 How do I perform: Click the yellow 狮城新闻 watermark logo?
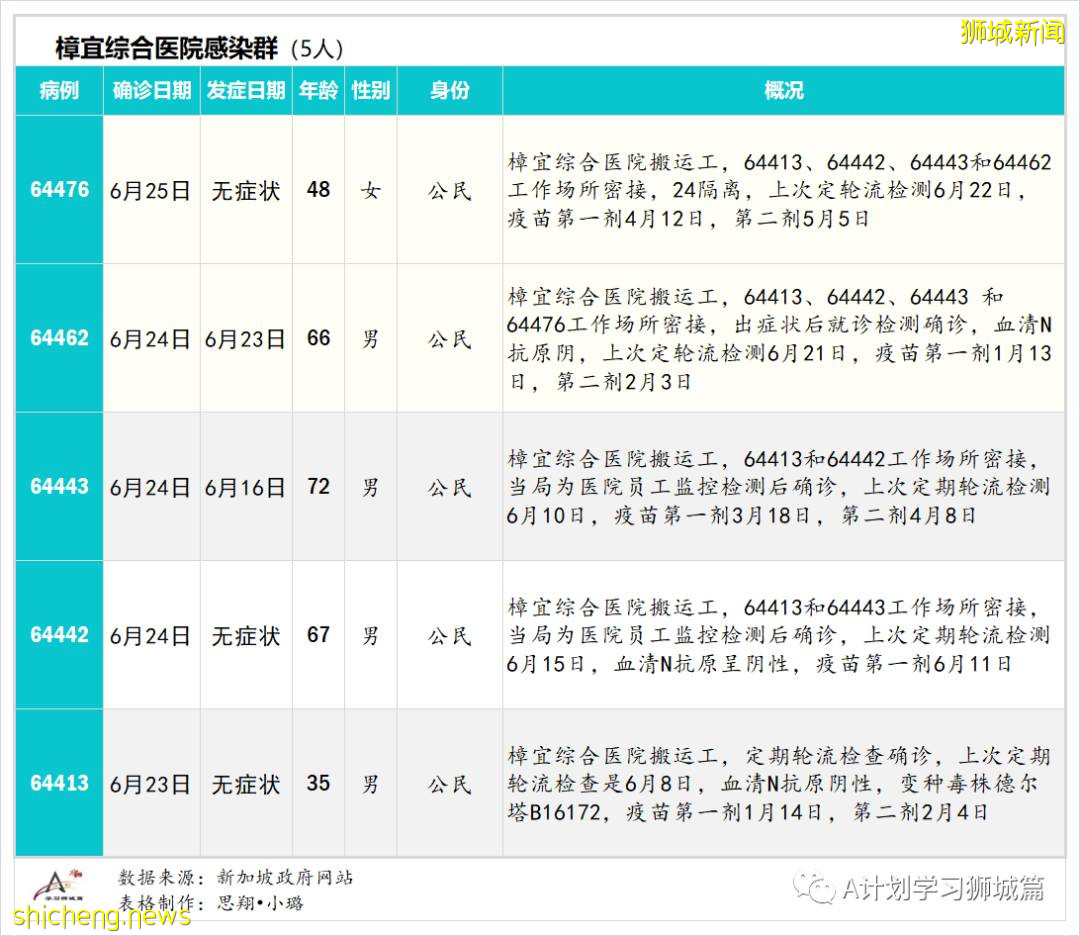coord(1012,33)
